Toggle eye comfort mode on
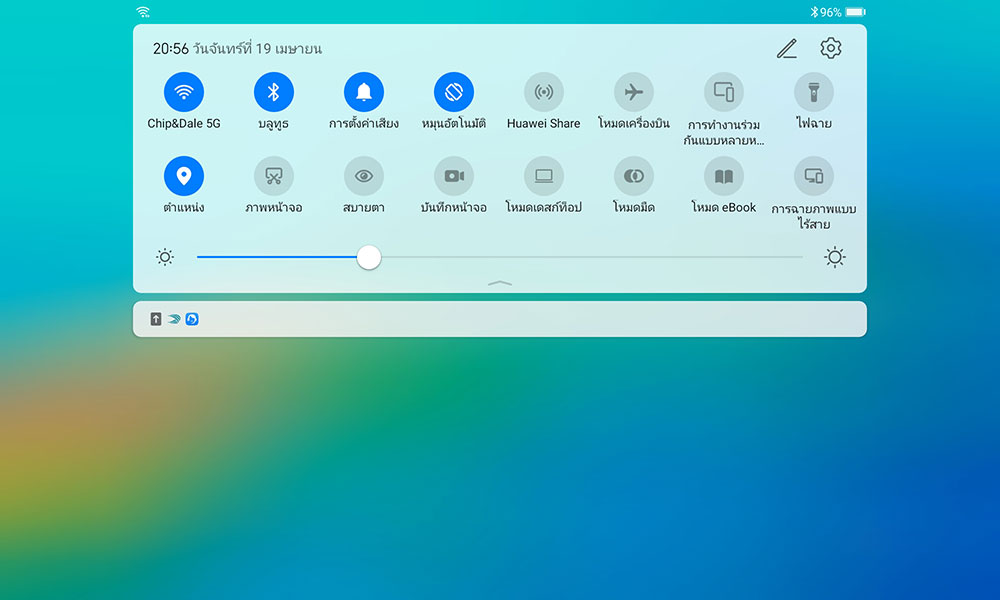The image size is (1000, 600). click(363, 176)
